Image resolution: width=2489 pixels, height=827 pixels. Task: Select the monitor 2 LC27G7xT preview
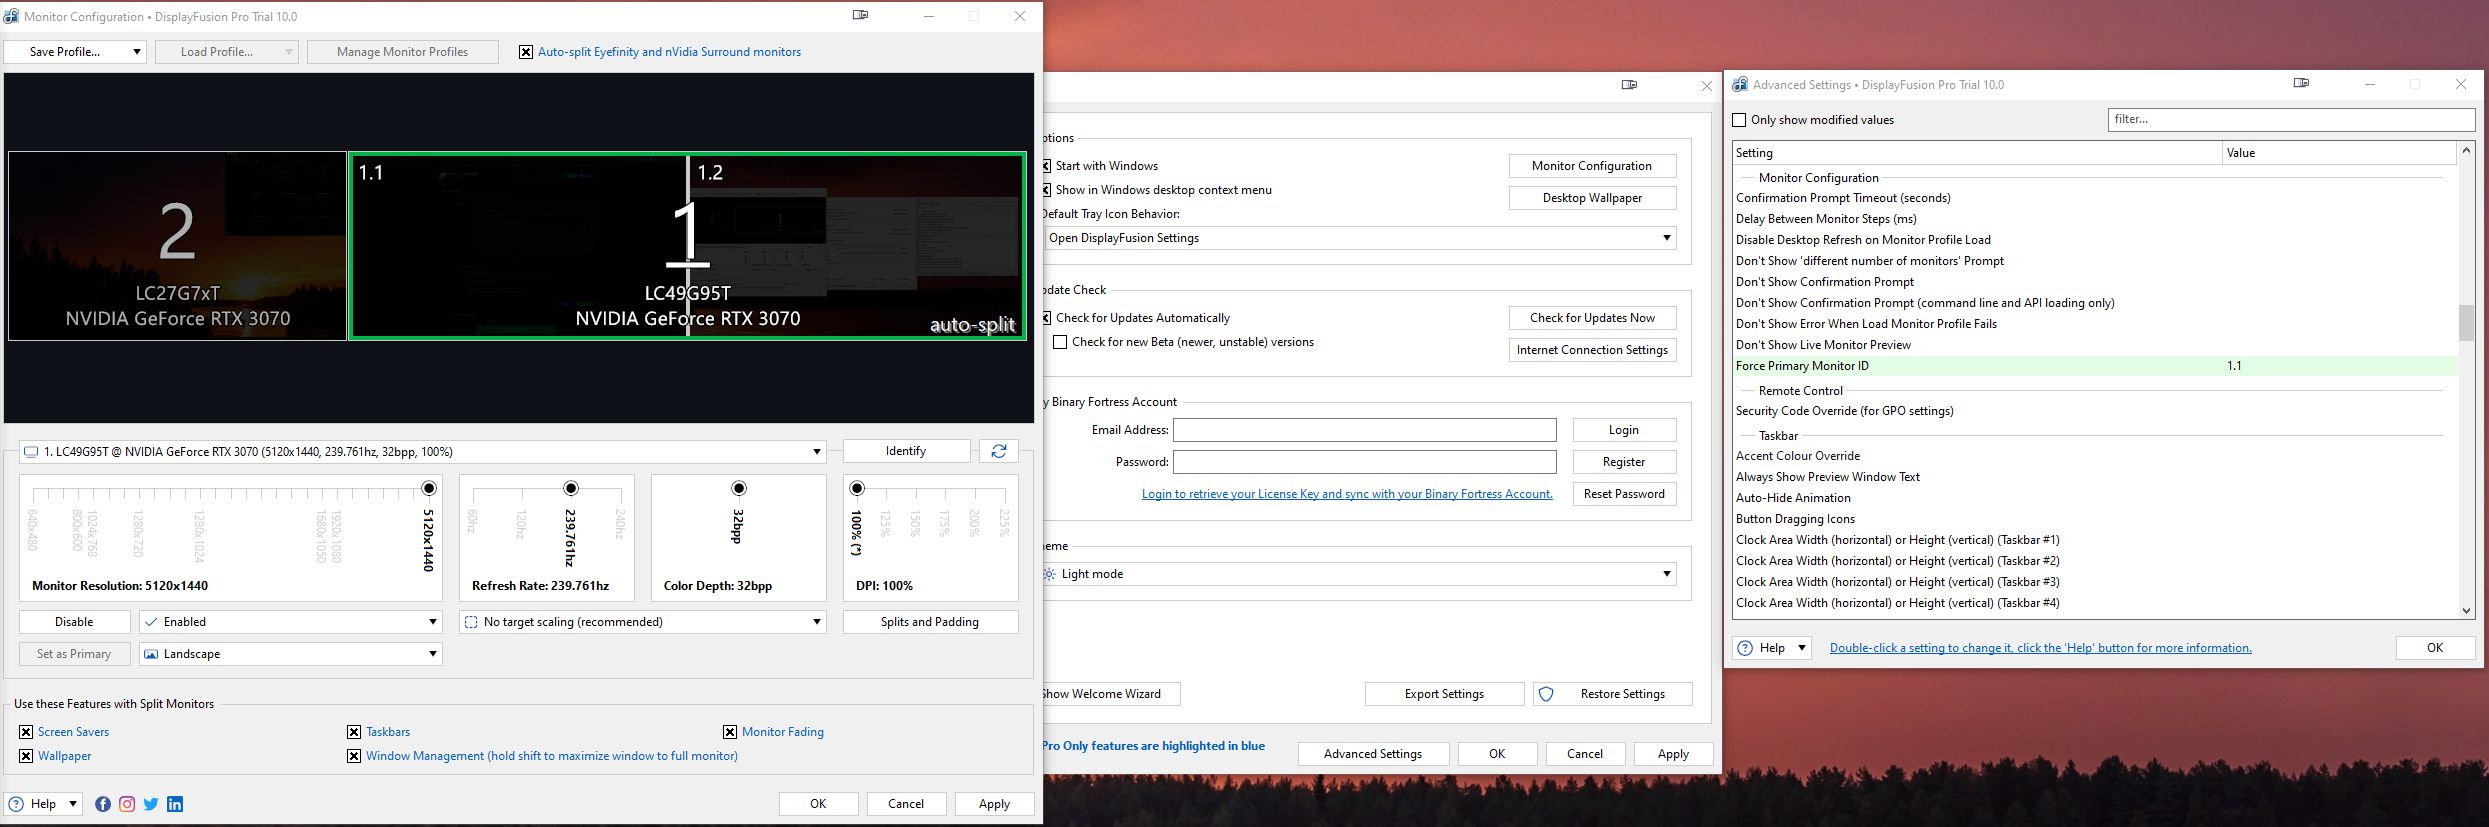(178, 246)
